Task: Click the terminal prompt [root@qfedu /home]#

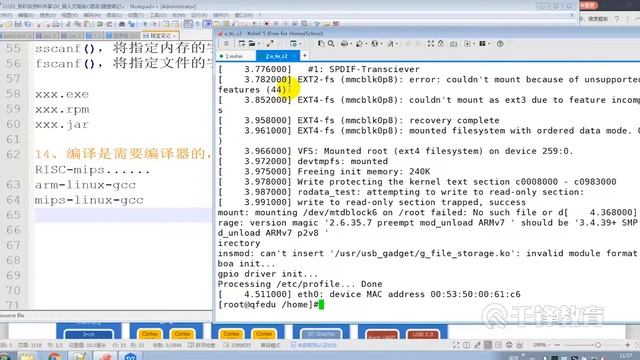Action: 268,304
